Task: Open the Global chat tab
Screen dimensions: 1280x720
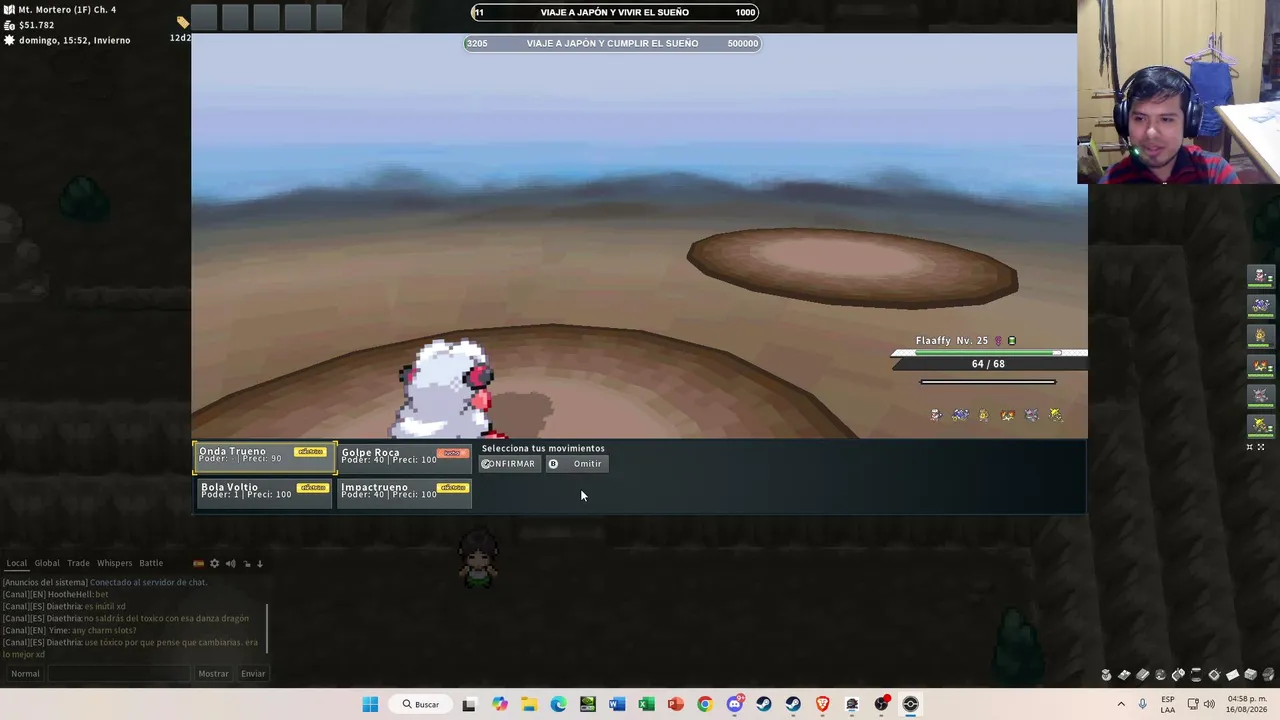Action: pyautogui.click(x=47, y=563)
